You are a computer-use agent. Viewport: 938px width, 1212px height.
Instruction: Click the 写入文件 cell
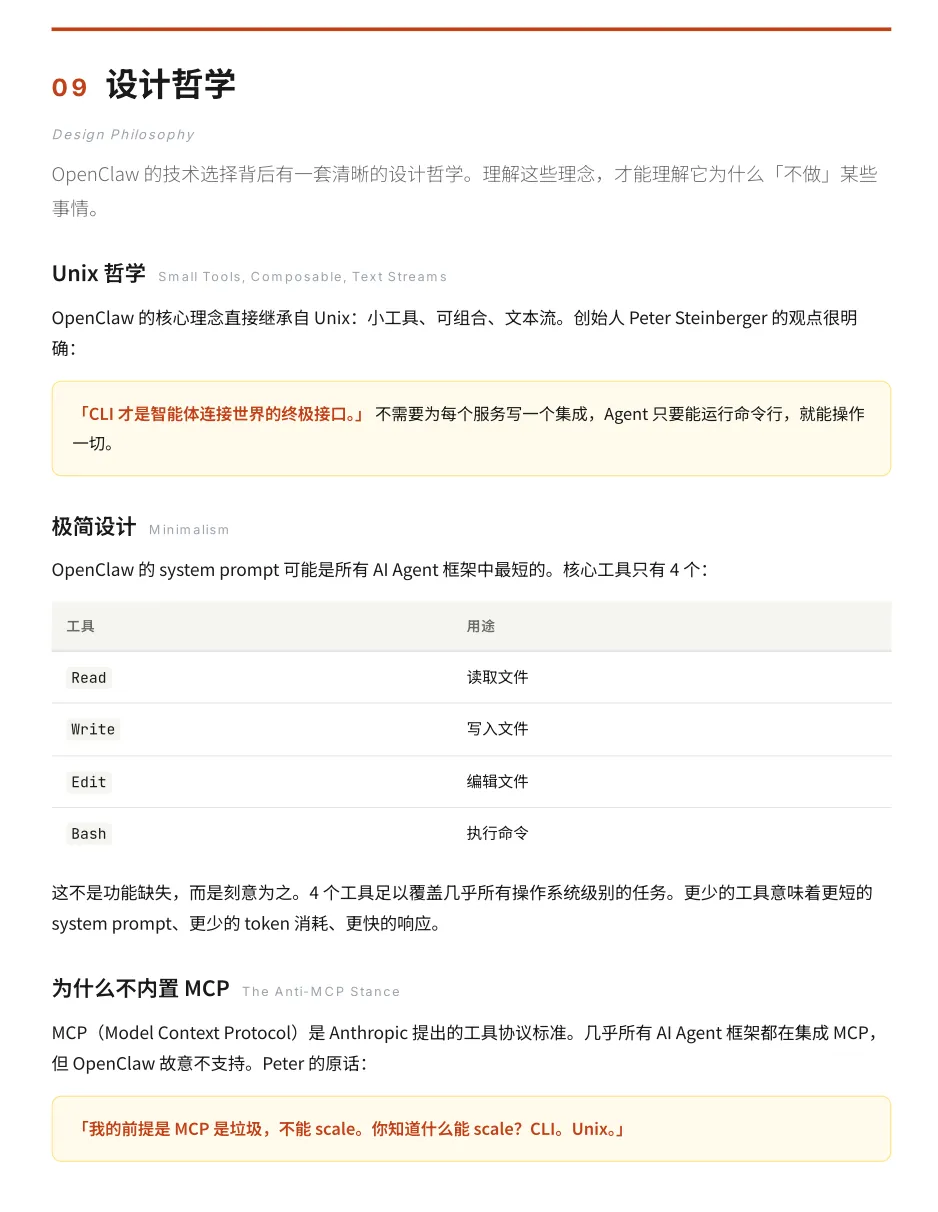click(x=497, y=730)
